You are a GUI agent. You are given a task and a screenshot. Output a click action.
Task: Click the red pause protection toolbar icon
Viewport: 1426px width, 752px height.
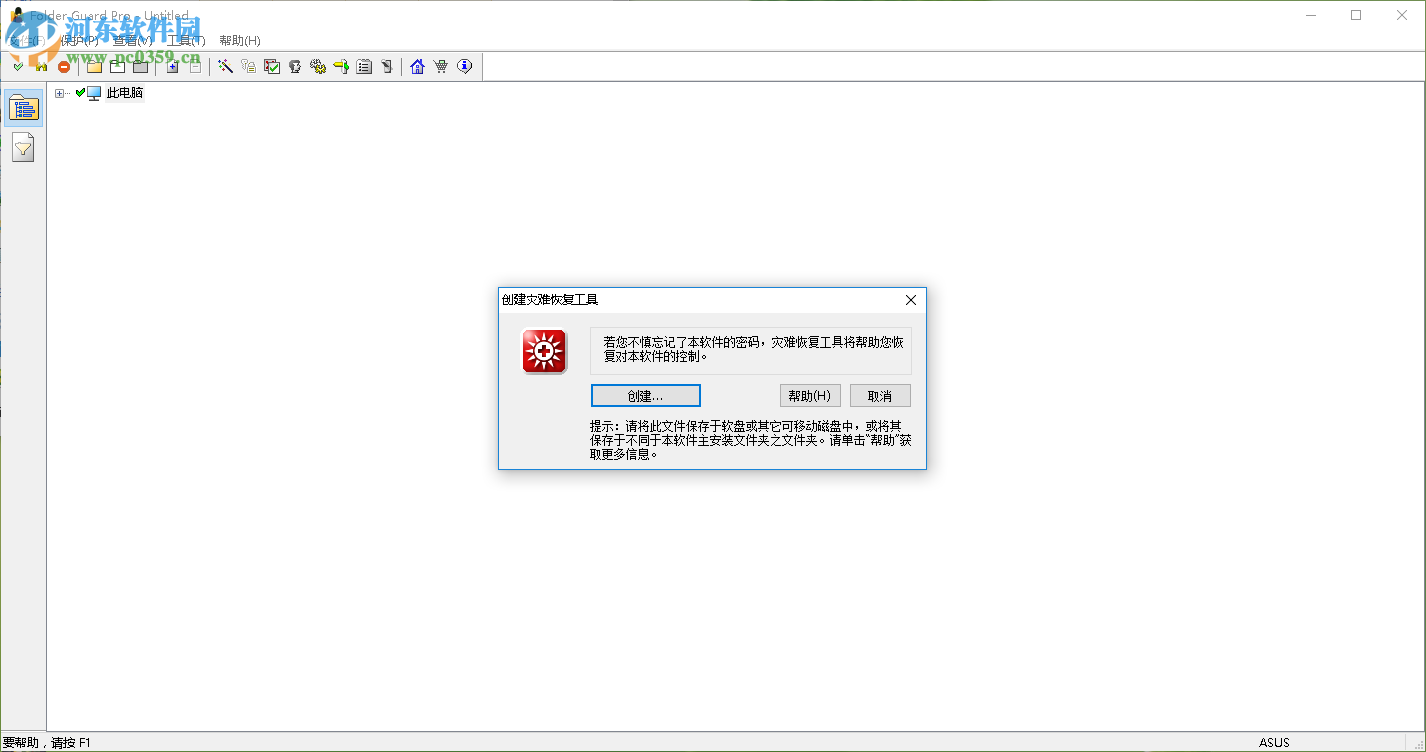pyautogui.click(x=64, y=66)
